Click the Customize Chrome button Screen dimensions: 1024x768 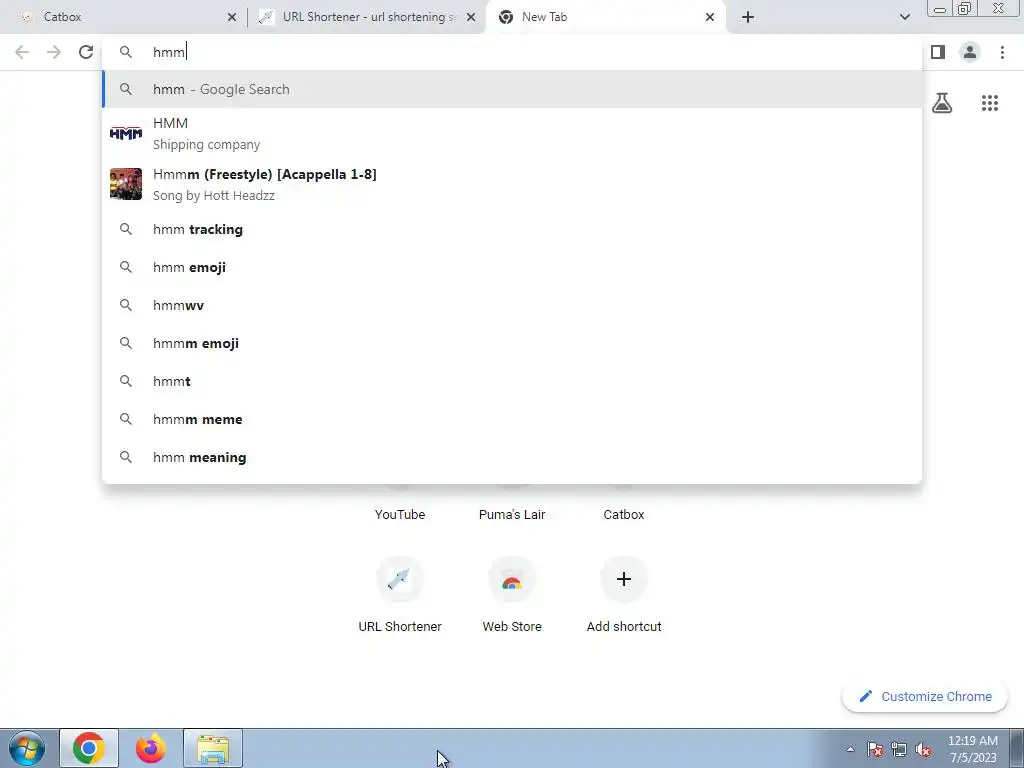click(x=925, y=697)
